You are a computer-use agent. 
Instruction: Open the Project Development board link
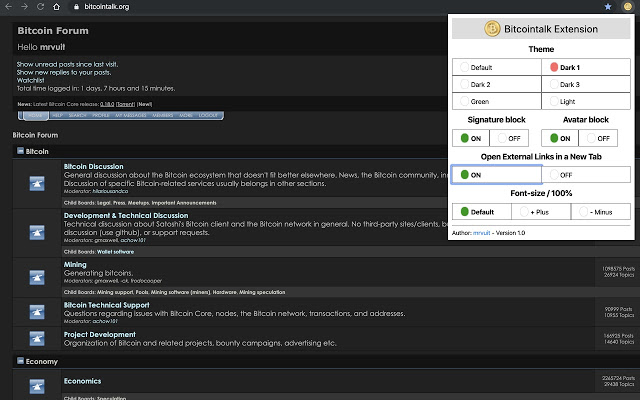[100, 334]
